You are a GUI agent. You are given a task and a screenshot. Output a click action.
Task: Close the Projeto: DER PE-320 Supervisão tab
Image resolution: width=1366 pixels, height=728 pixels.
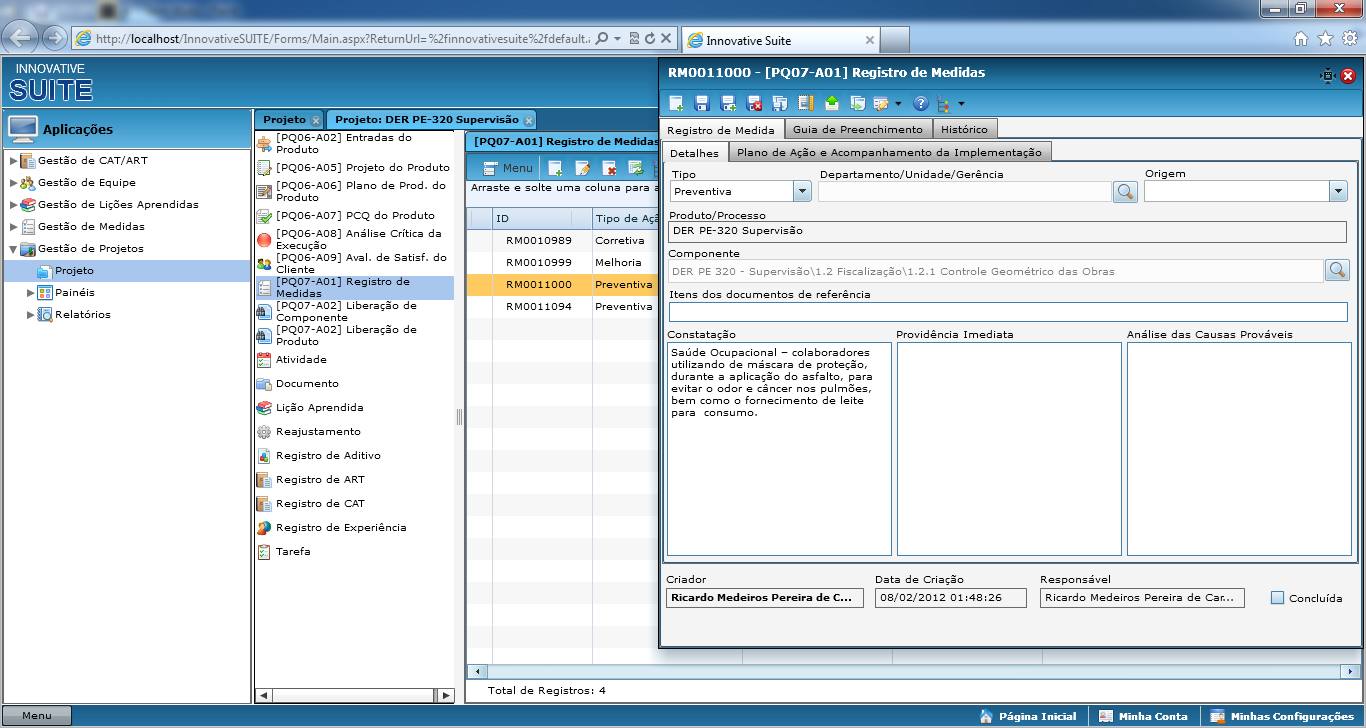coord(528,120)
